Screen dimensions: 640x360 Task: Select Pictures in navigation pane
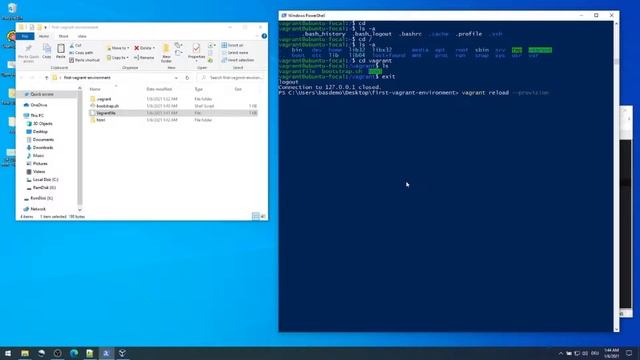pyautogui.click(x=37, y=164)
